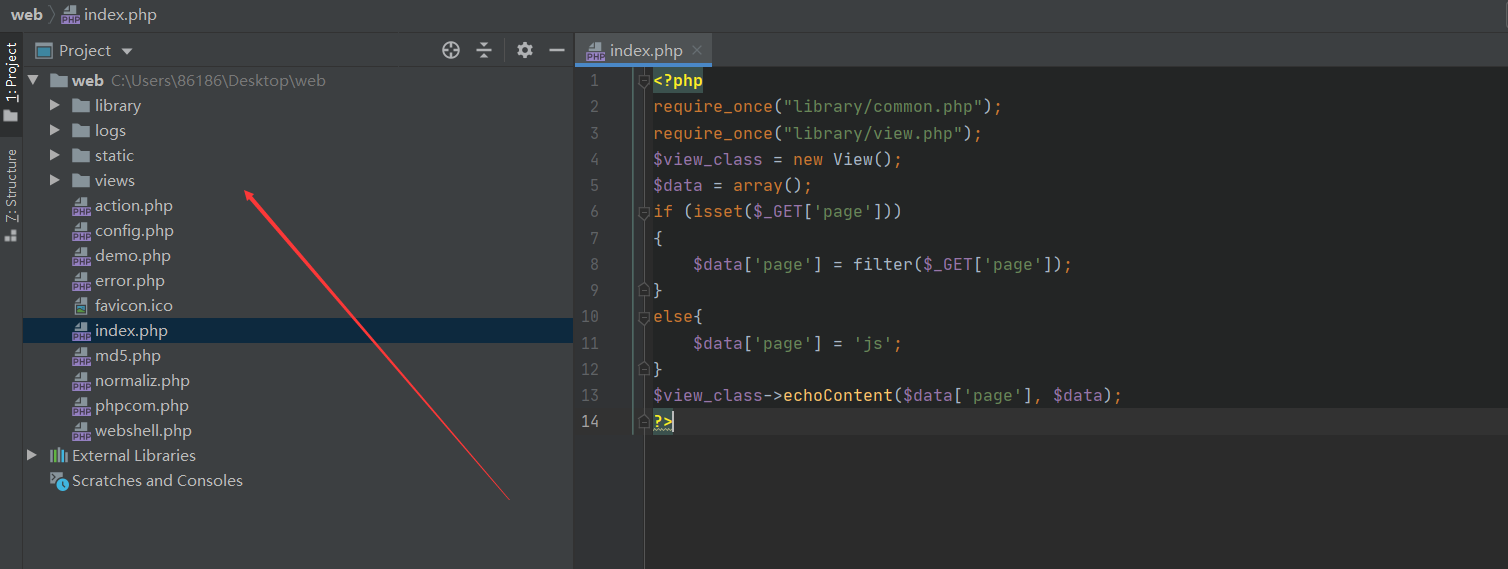Click the favicon.ico file icon
The height and width of the screenshot is (569, 1508).
click(81, 306)
